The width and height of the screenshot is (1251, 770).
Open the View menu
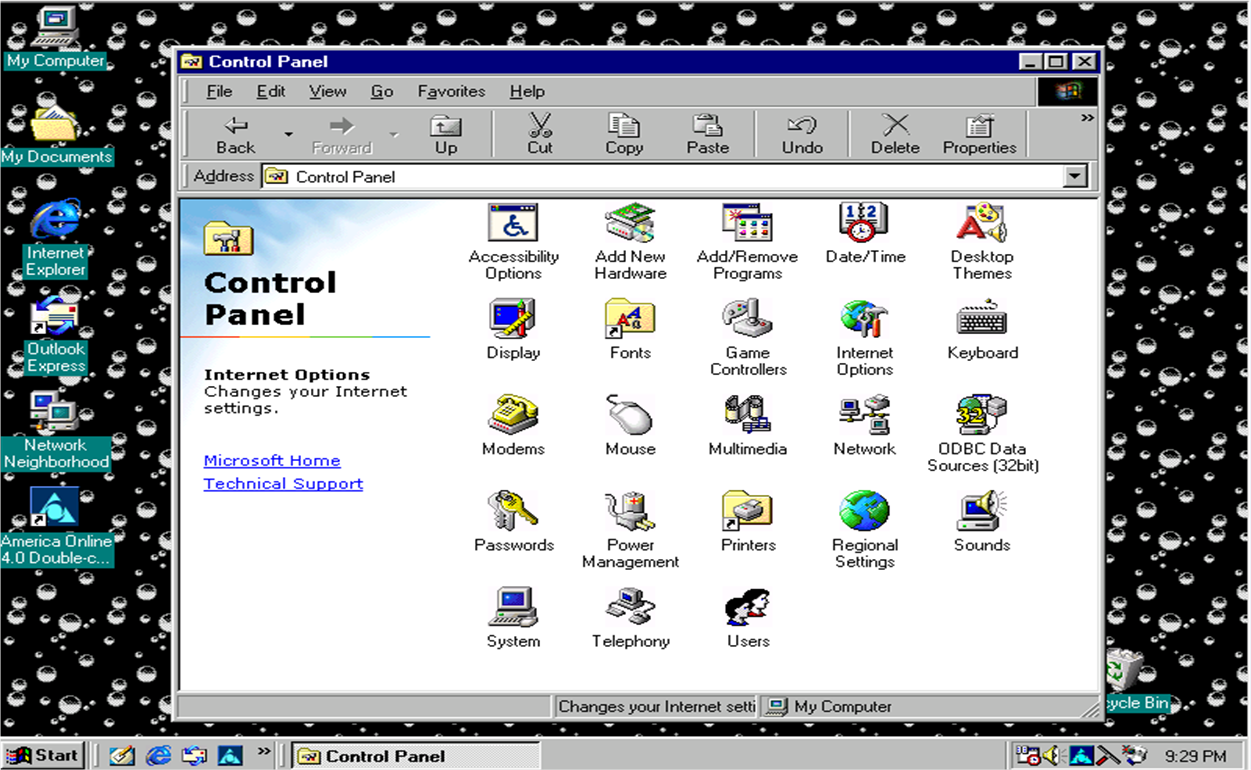[328, 91]
